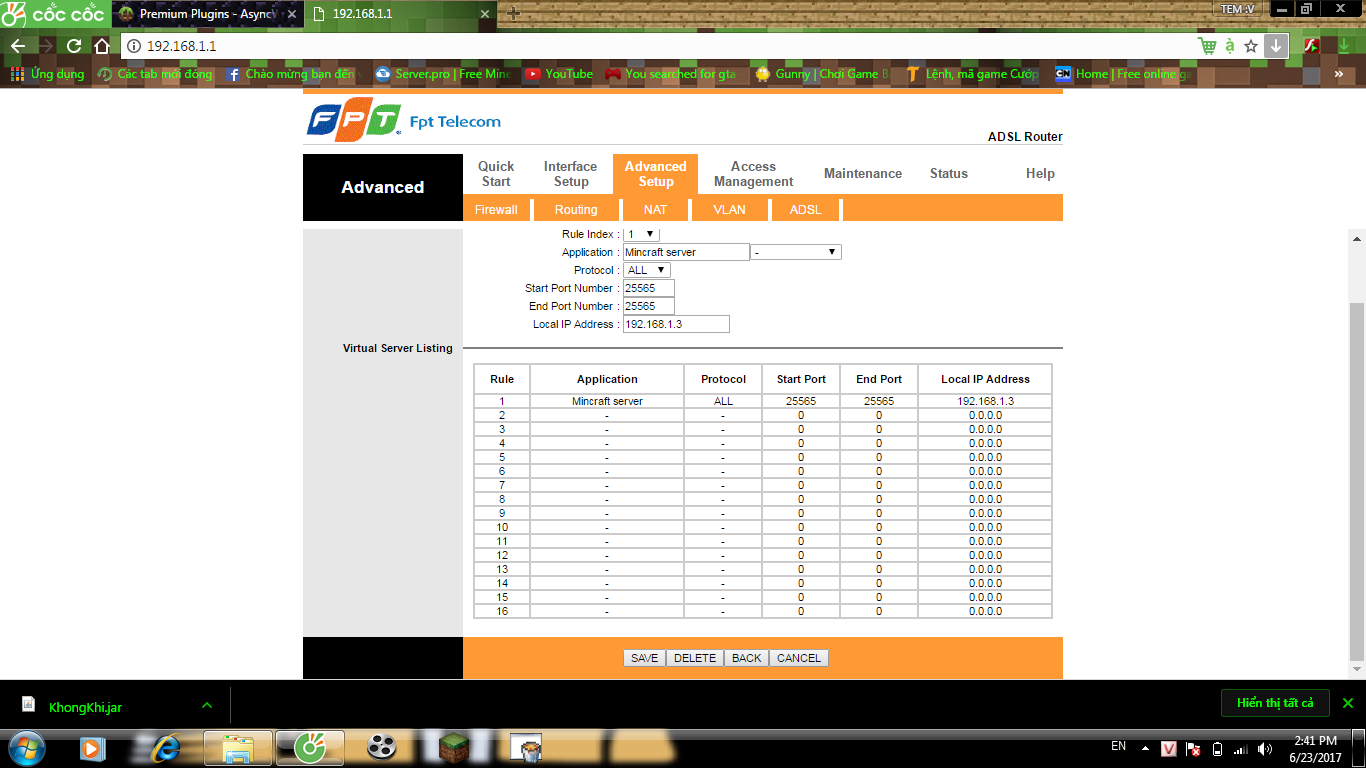The image size is (1366, 768).
Task: Expand the KhongKhi.jar download options chevron
Action: (207, 705)
